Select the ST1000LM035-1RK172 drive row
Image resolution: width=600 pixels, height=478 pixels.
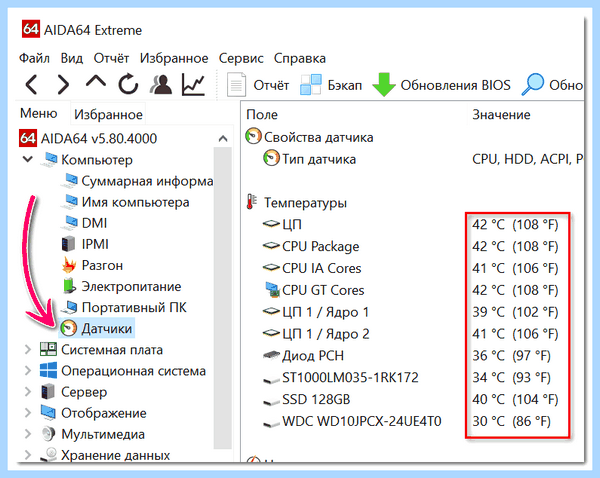click(409, 377)
